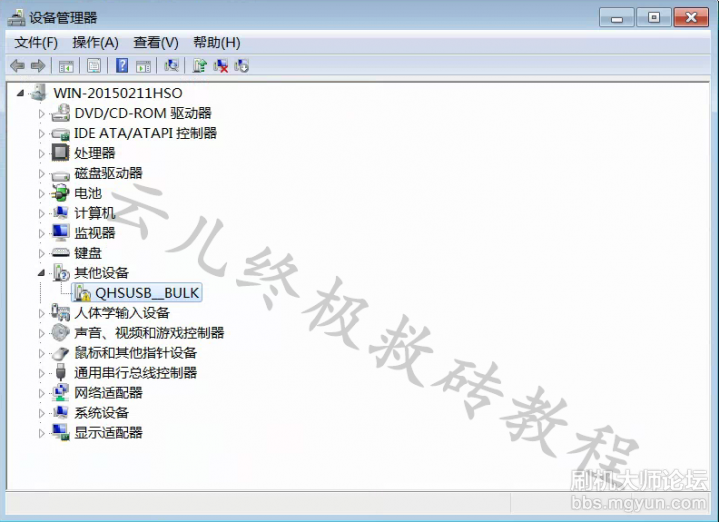Select the 其他设备 label
The image size is (719, 522).
tap(101, 273)
